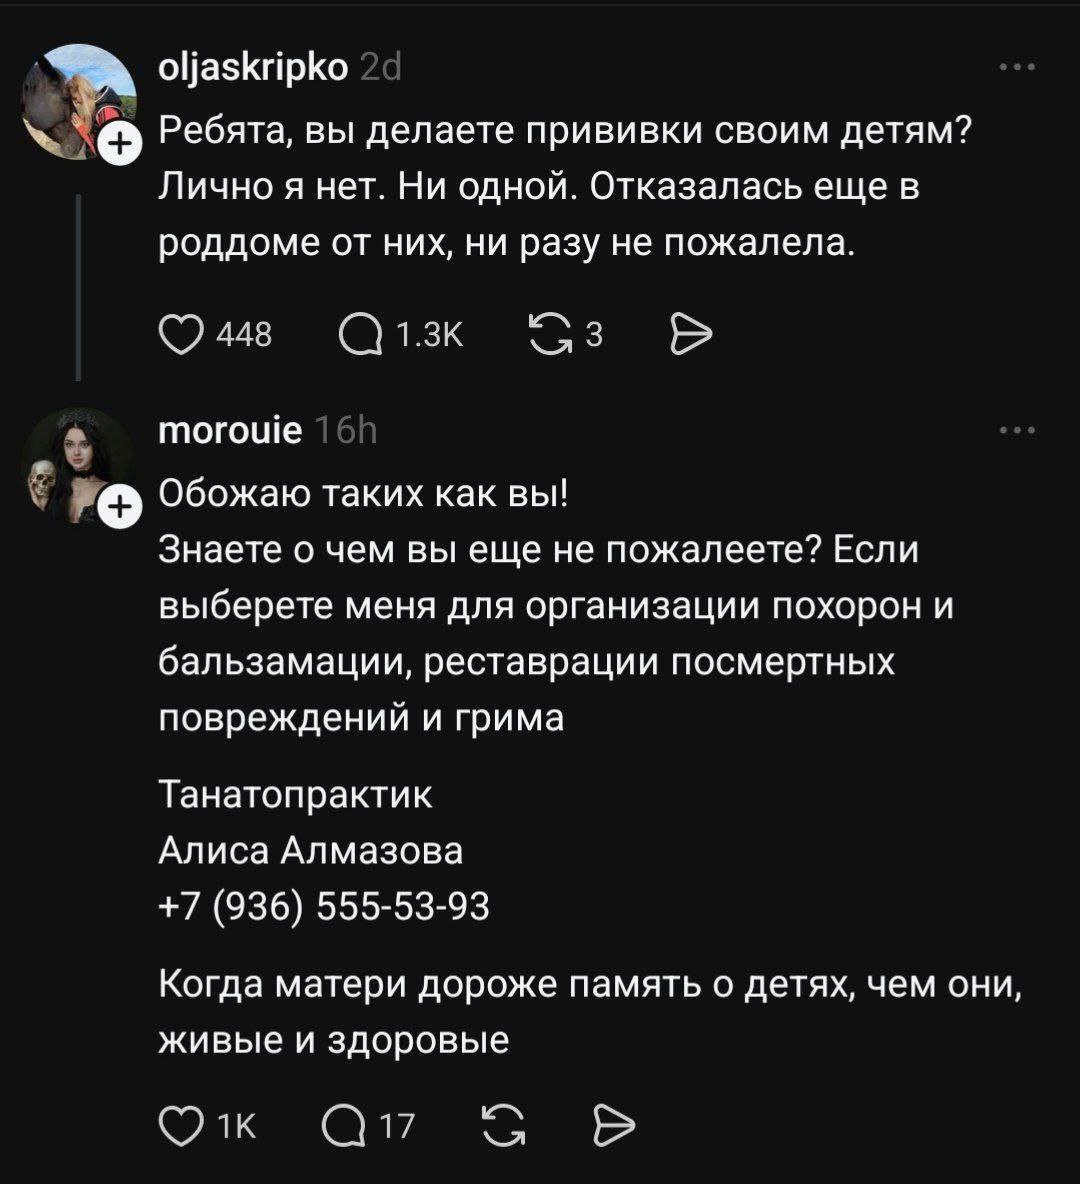Repost the oljaskripko post
This screenshot has width=1080, height=1184.
coord(547,335)
